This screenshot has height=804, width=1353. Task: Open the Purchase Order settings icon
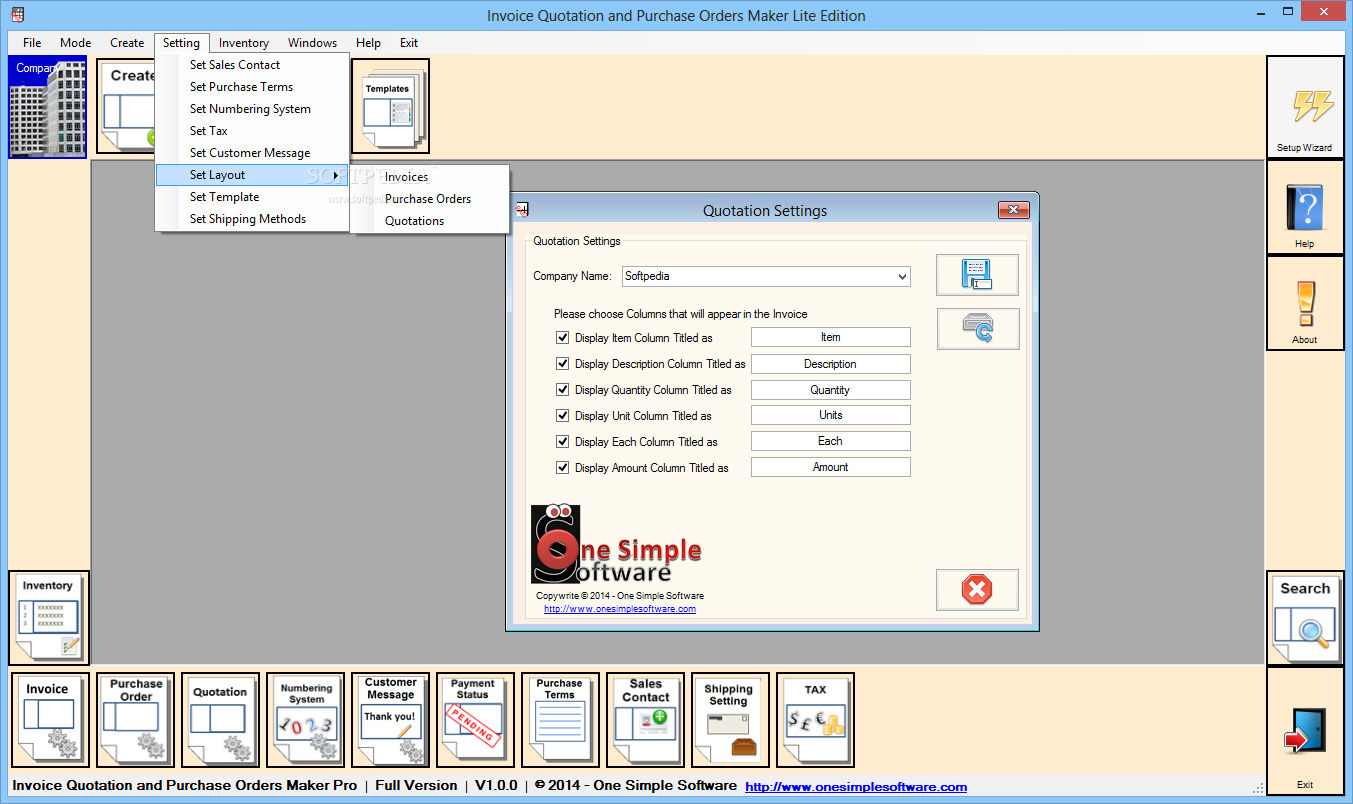pyautogui.click(x=136, y=720)
